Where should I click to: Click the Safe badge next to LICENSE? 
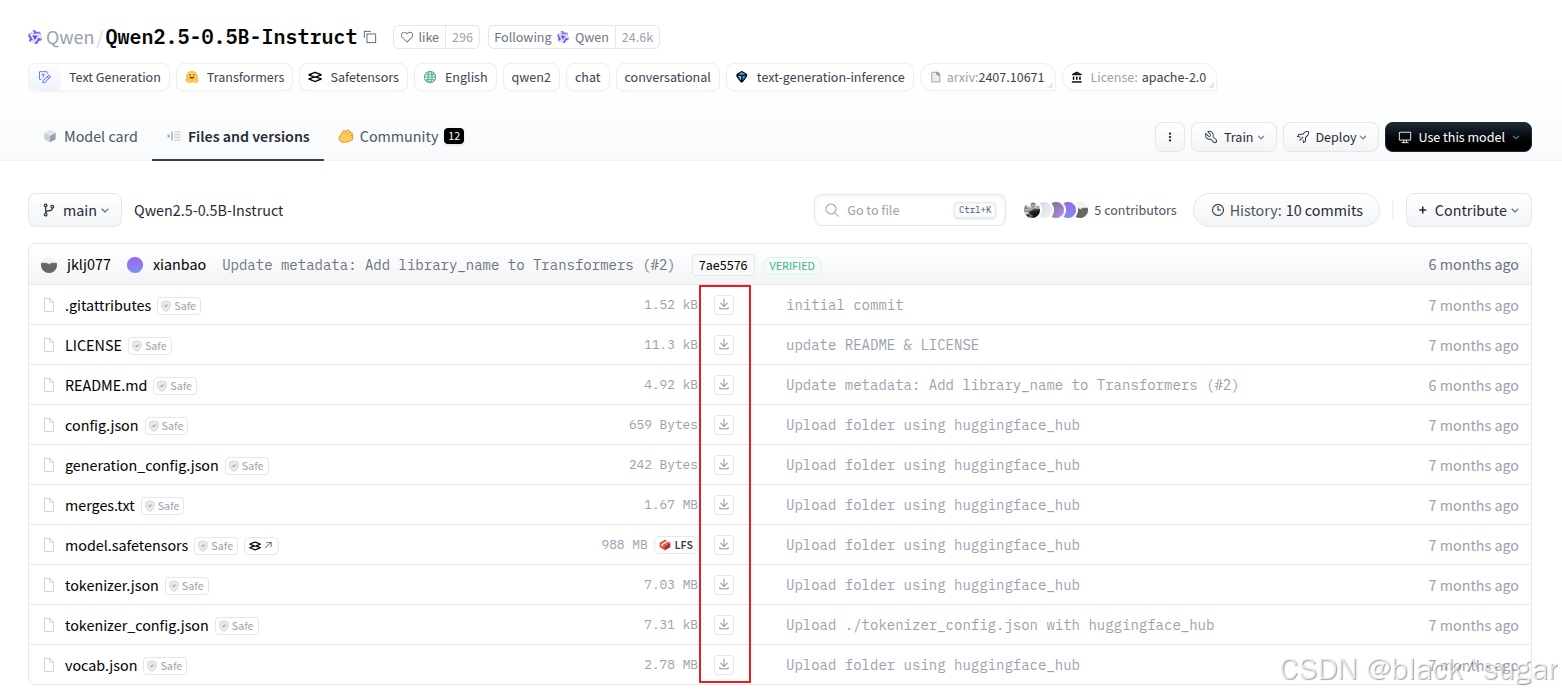(x=150, y=346)
